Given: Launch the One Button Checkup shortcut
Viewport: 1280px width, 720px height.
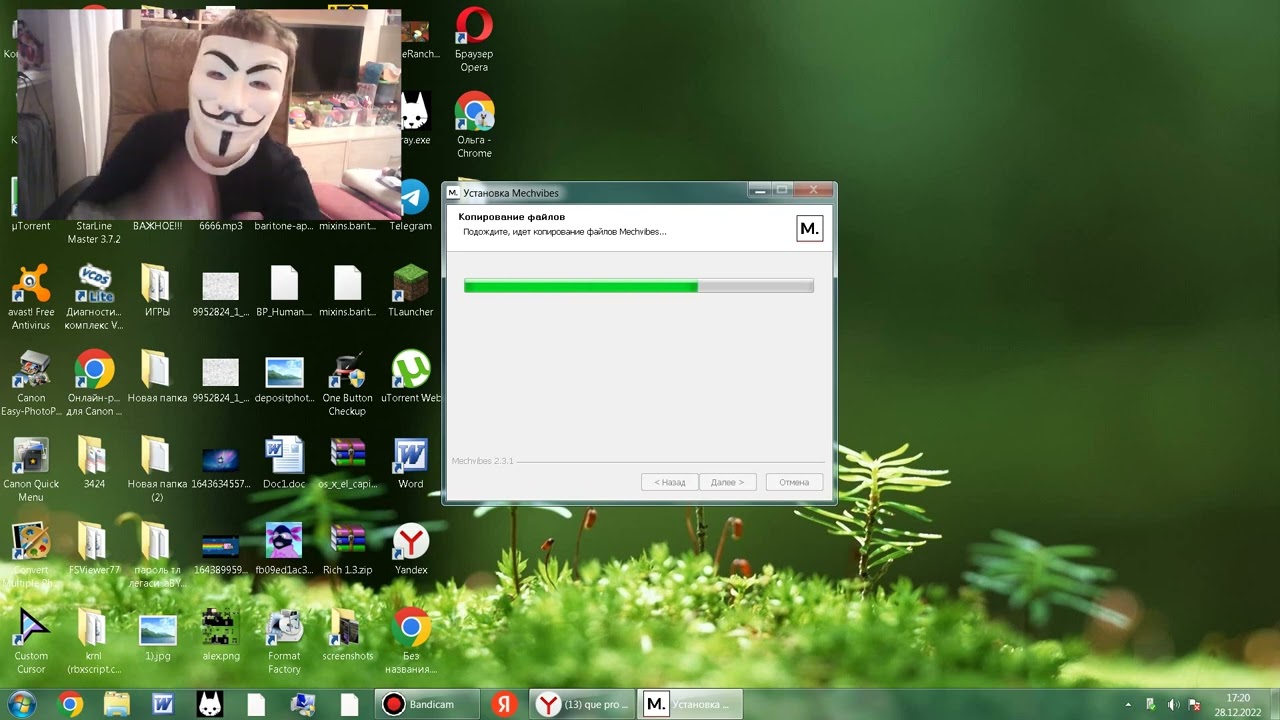Looking at the screenshot, I should coord(347,384).
